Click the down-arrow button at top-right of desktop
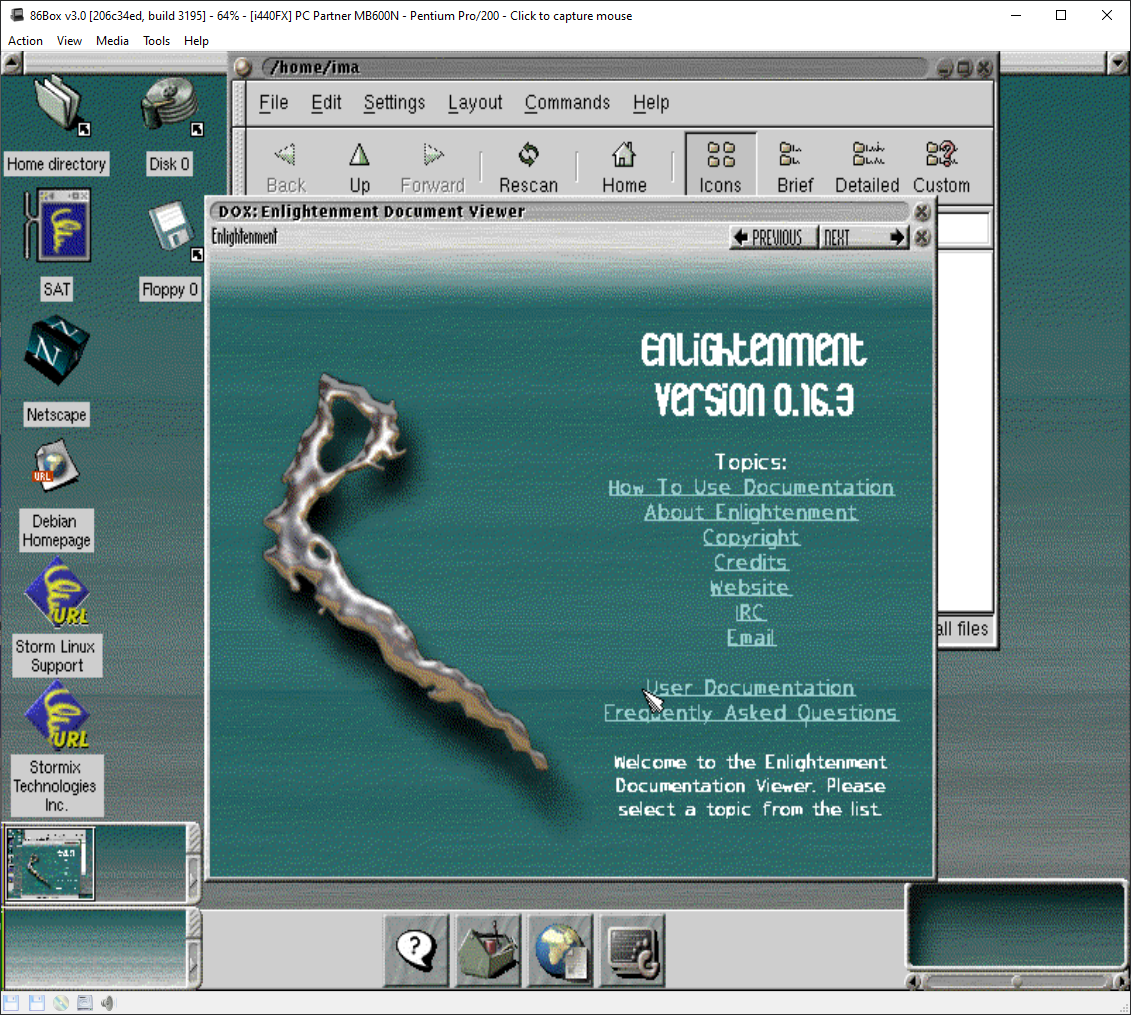 coord(1119,63)
